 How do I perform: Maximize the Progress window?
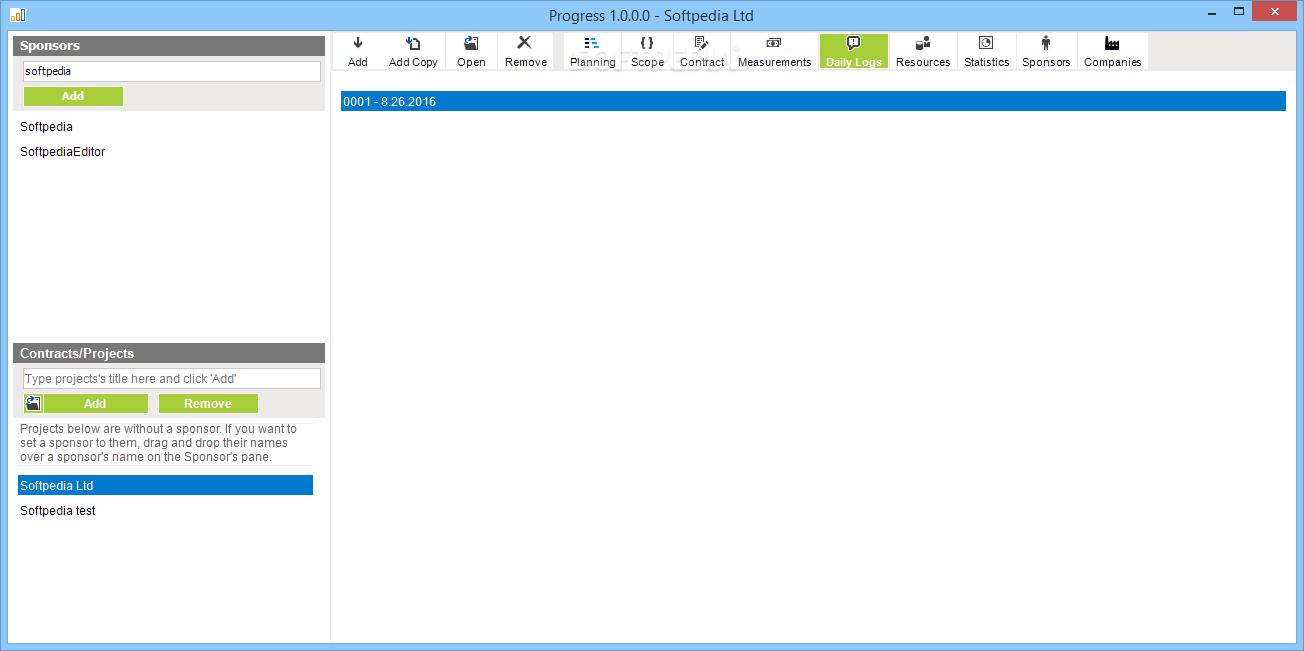[x=1239, y=11]
